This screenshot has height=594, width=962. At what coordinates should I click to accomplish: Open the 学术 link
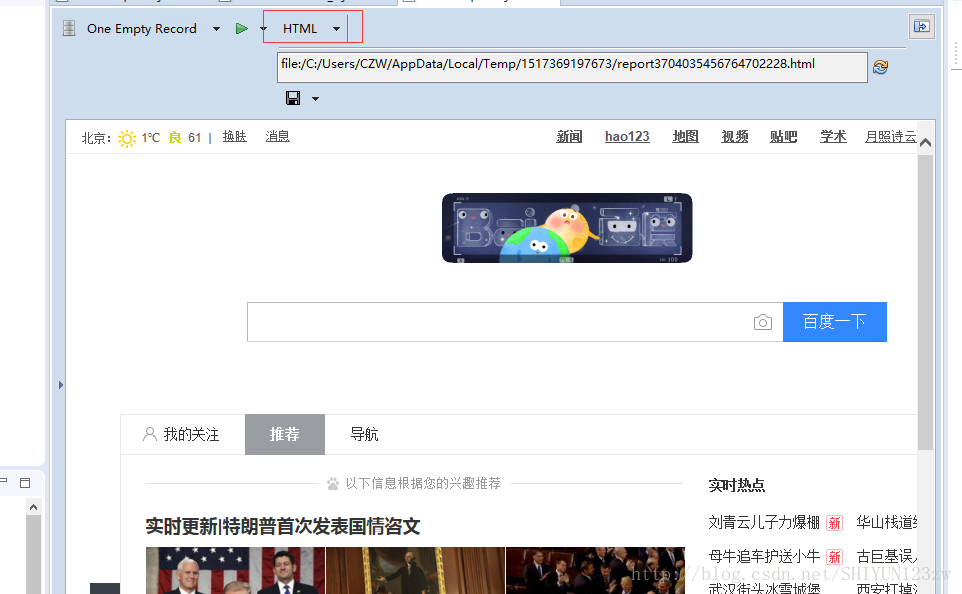[x=833, y=137]
